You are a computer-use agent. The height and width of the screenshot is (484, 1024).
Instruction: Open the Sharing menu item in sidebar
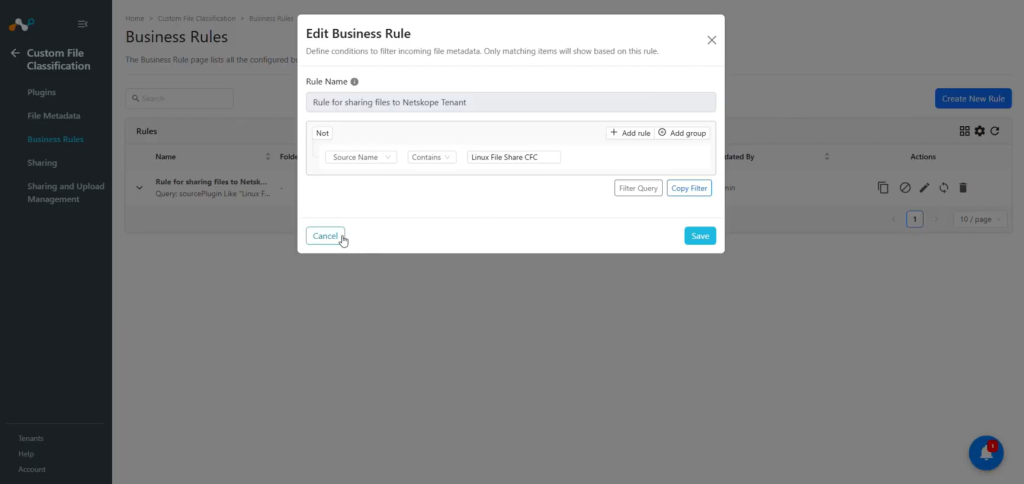(x=42, y=163)
